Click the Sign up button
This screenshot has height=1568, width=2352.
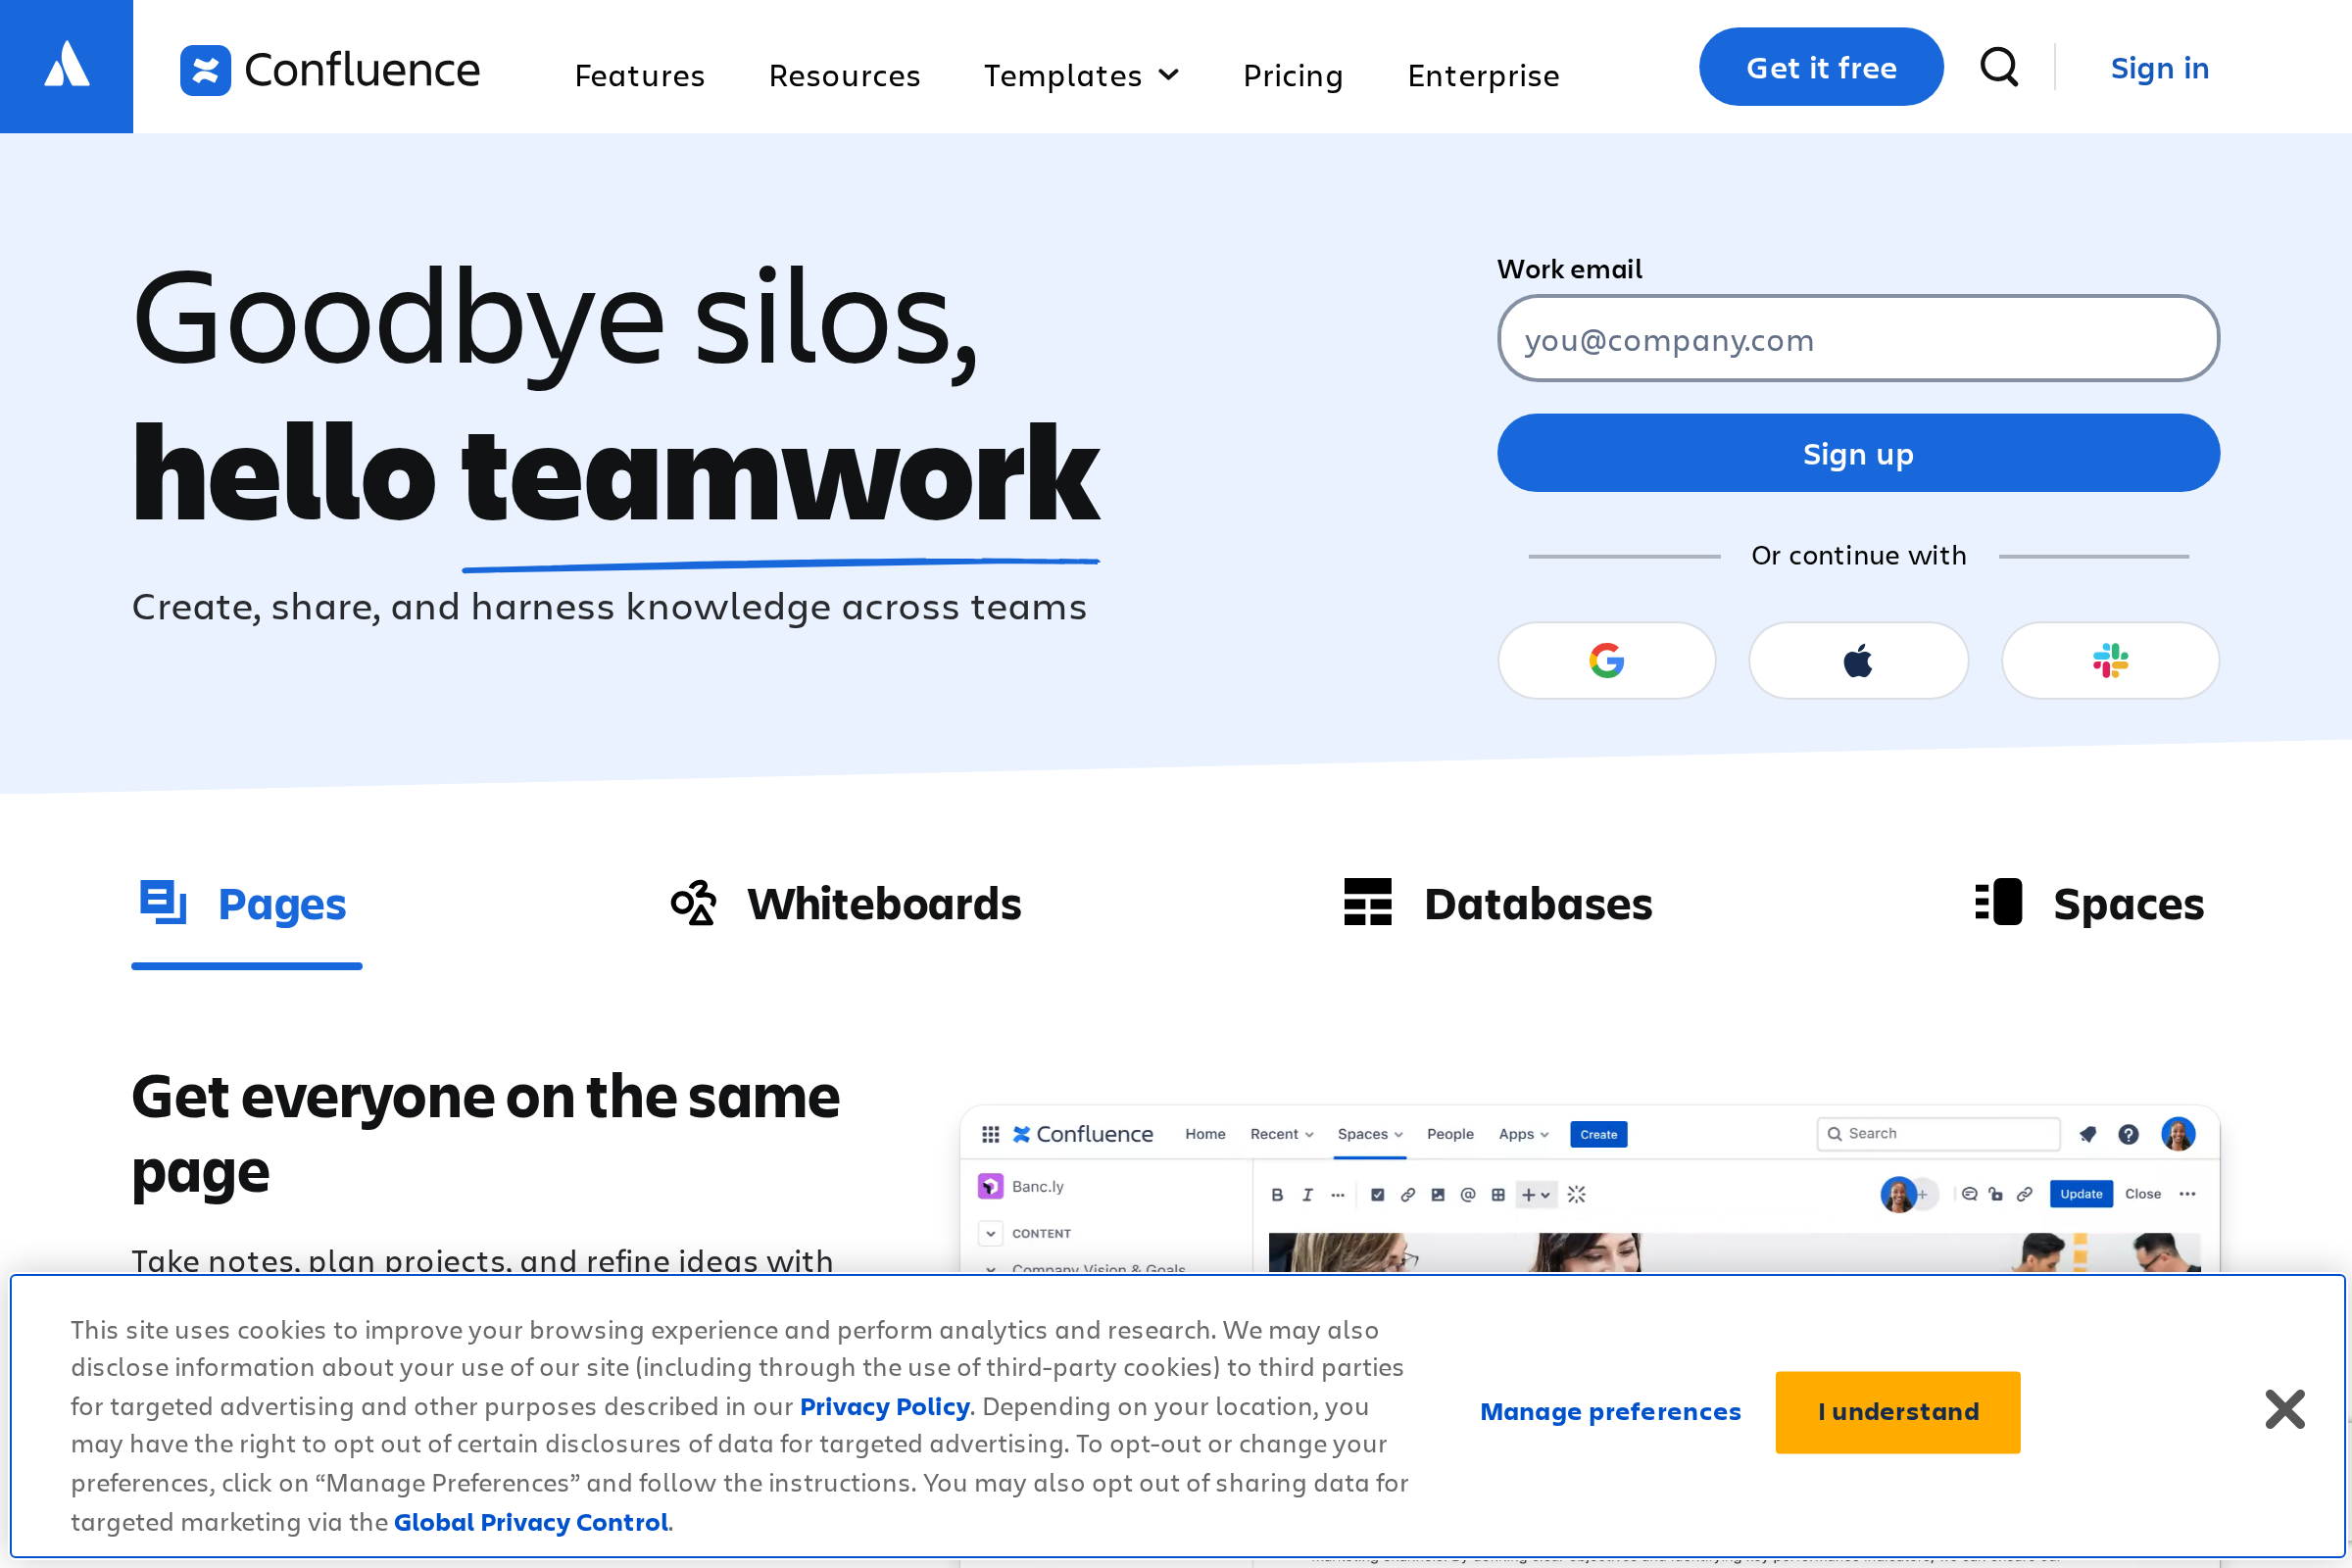coord(1857,453)
